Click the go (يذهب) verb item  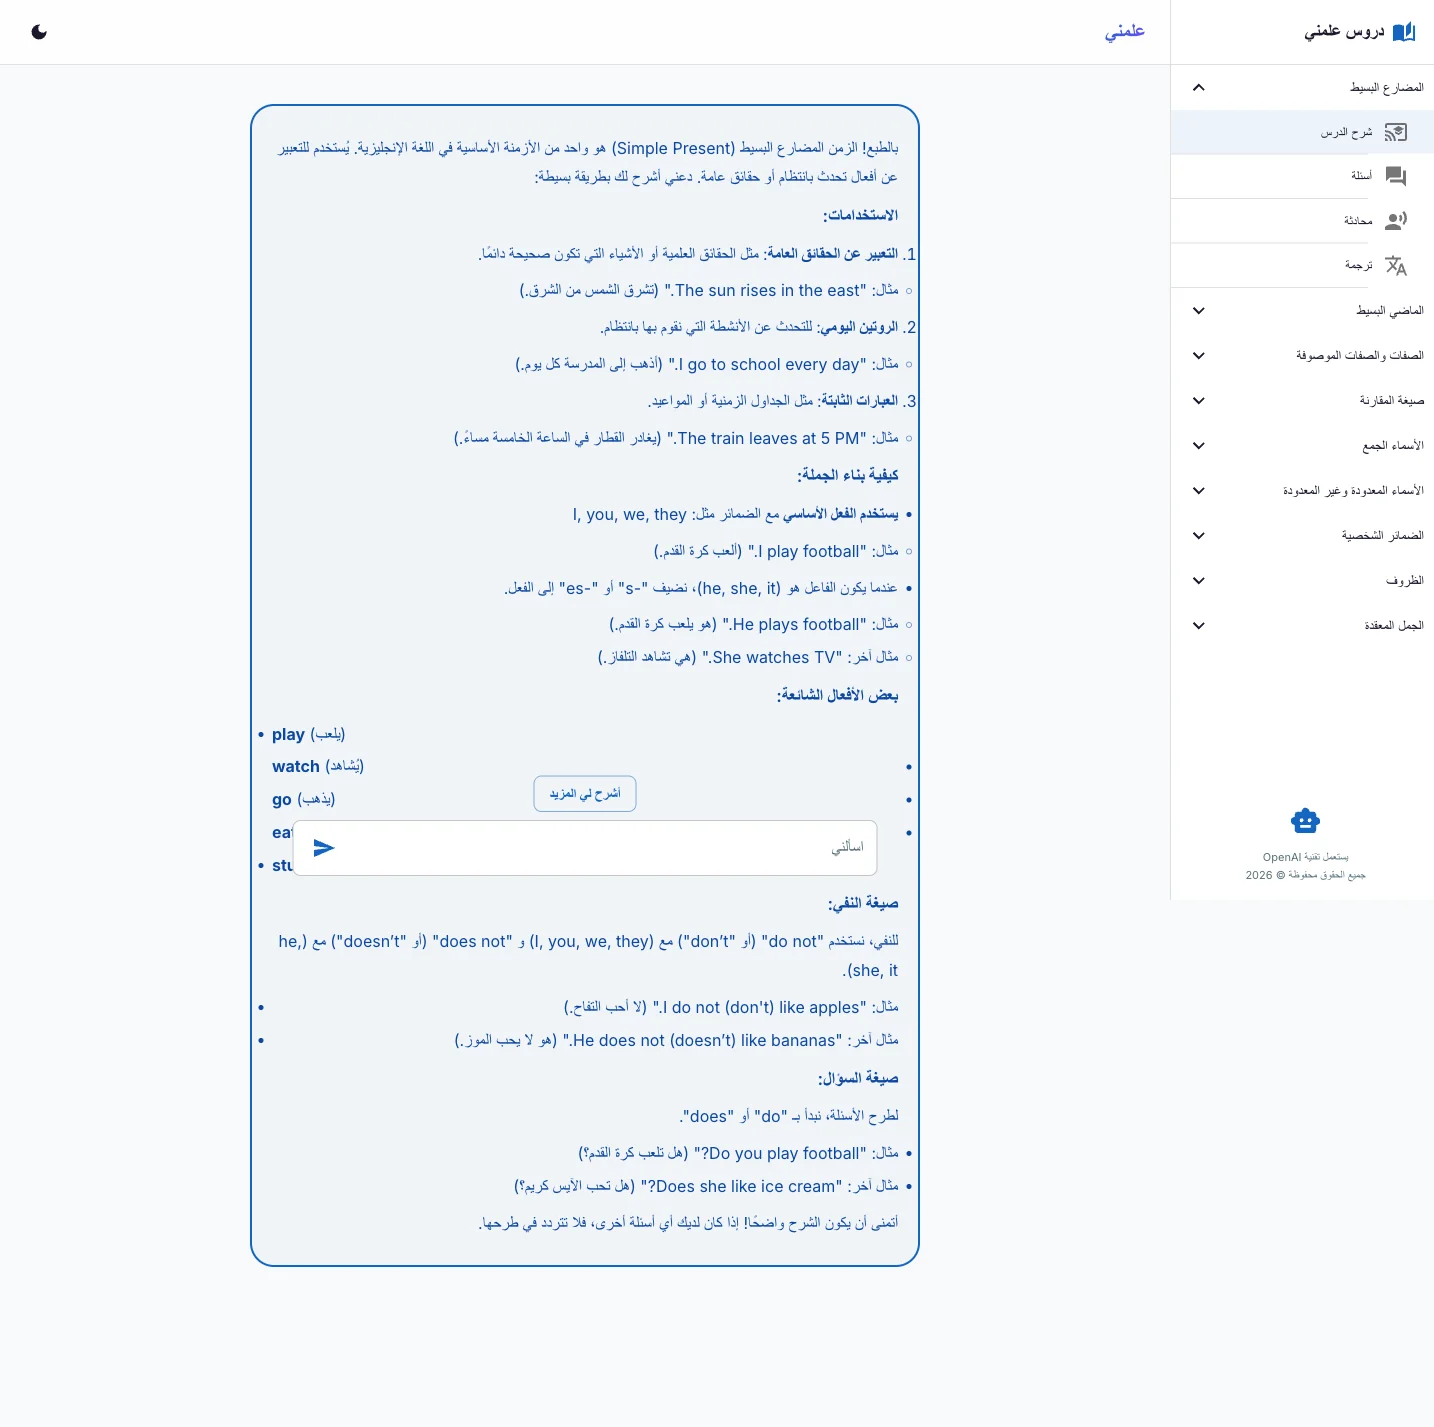(304, 799)
